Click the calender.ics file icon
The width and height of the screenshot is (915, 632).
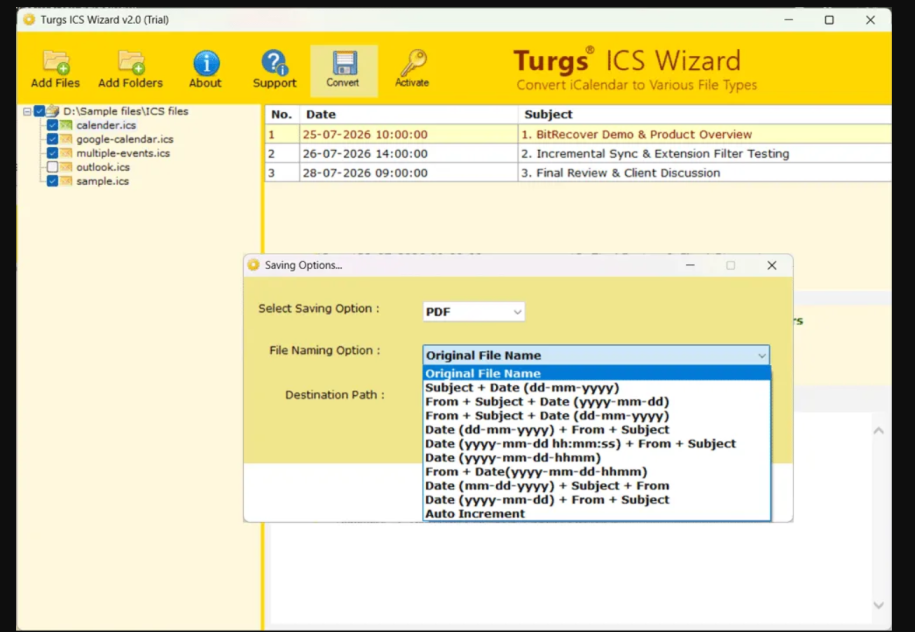click(66, 125)
